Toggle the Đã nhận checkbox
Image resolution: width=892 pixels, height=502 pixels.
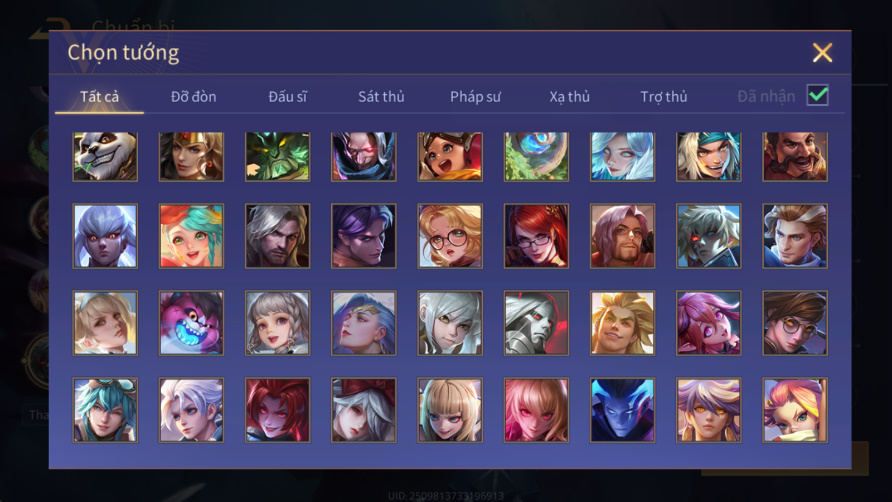pos(817,95)
